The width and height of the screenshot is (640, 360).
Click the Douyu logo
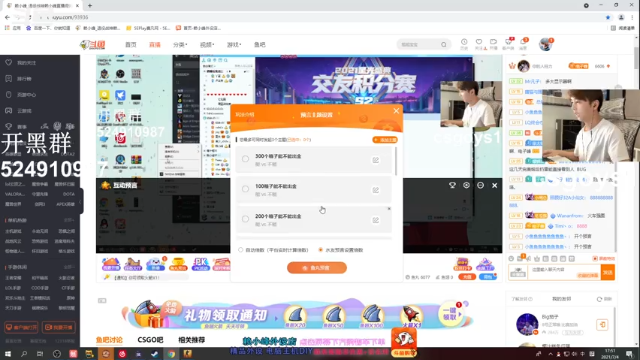click(x=93, y=44)
